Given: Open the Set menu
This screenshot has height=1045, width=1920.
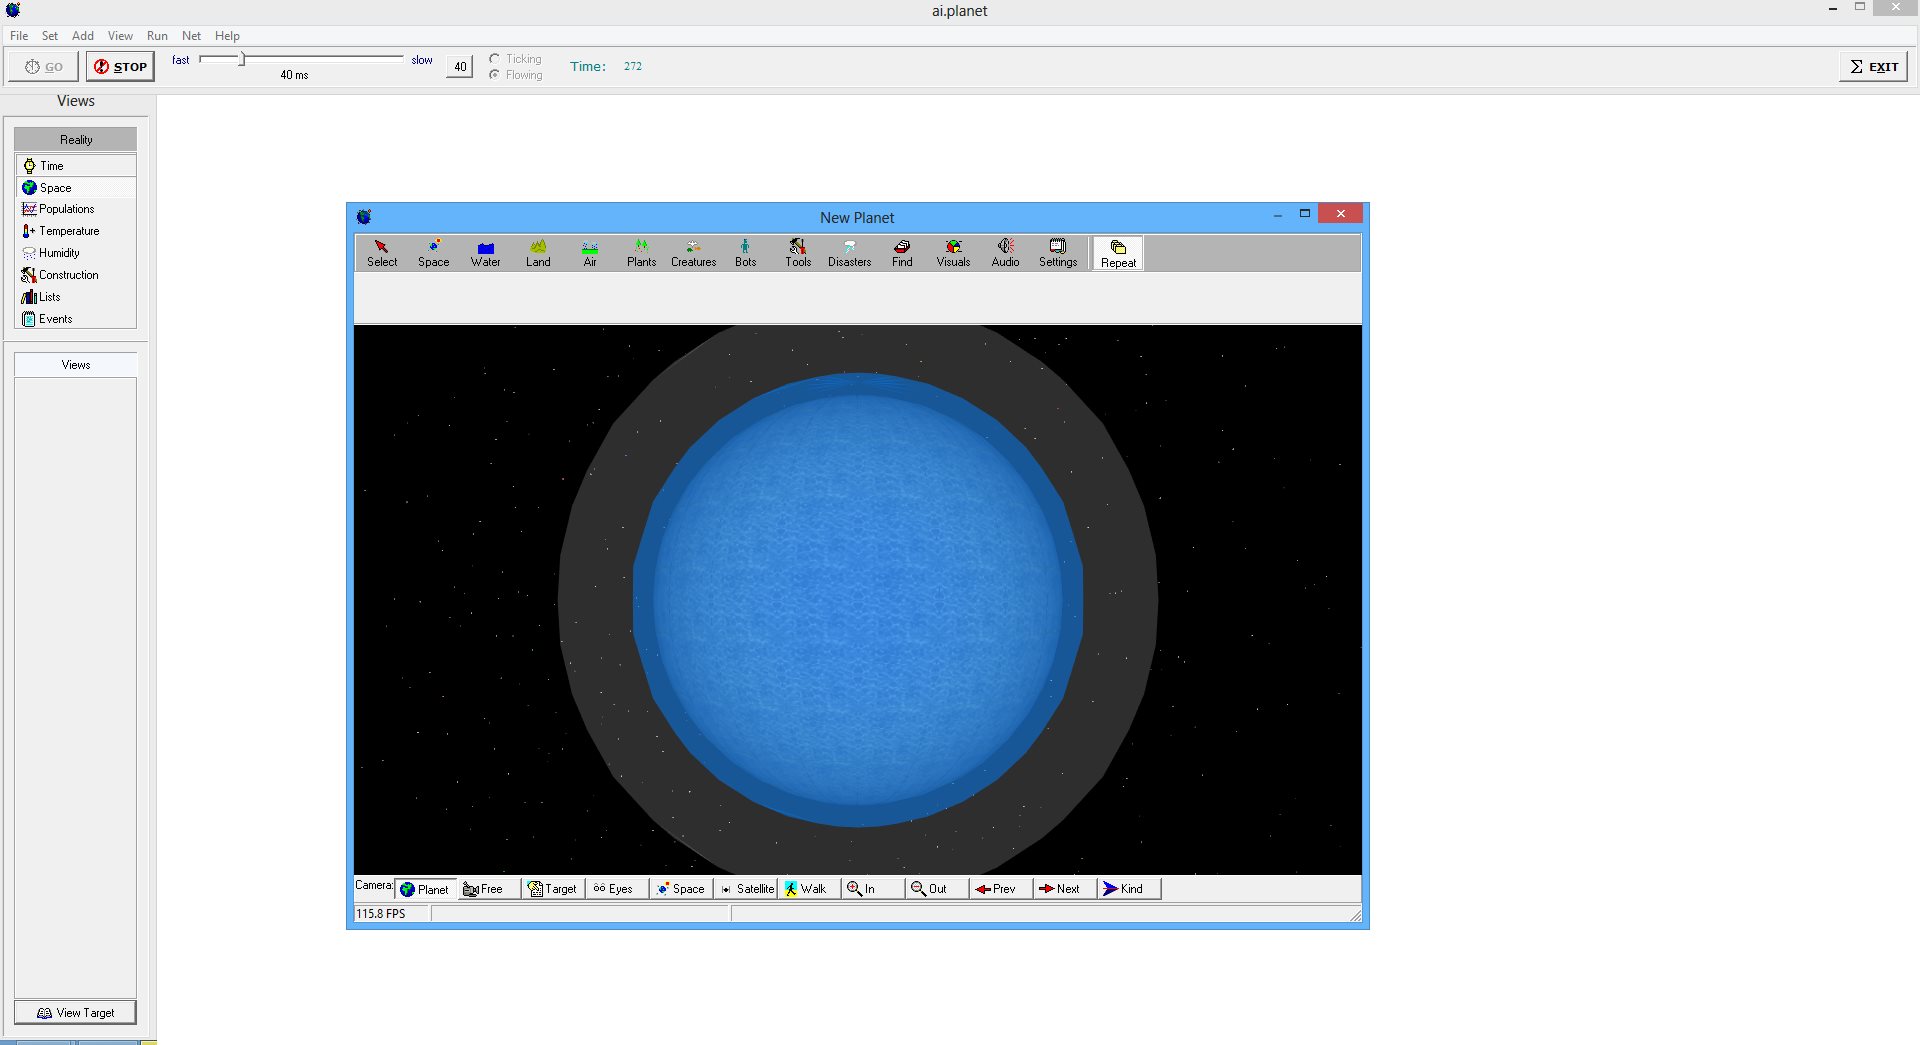Looking at the screenshot, I should coord(50,36).
